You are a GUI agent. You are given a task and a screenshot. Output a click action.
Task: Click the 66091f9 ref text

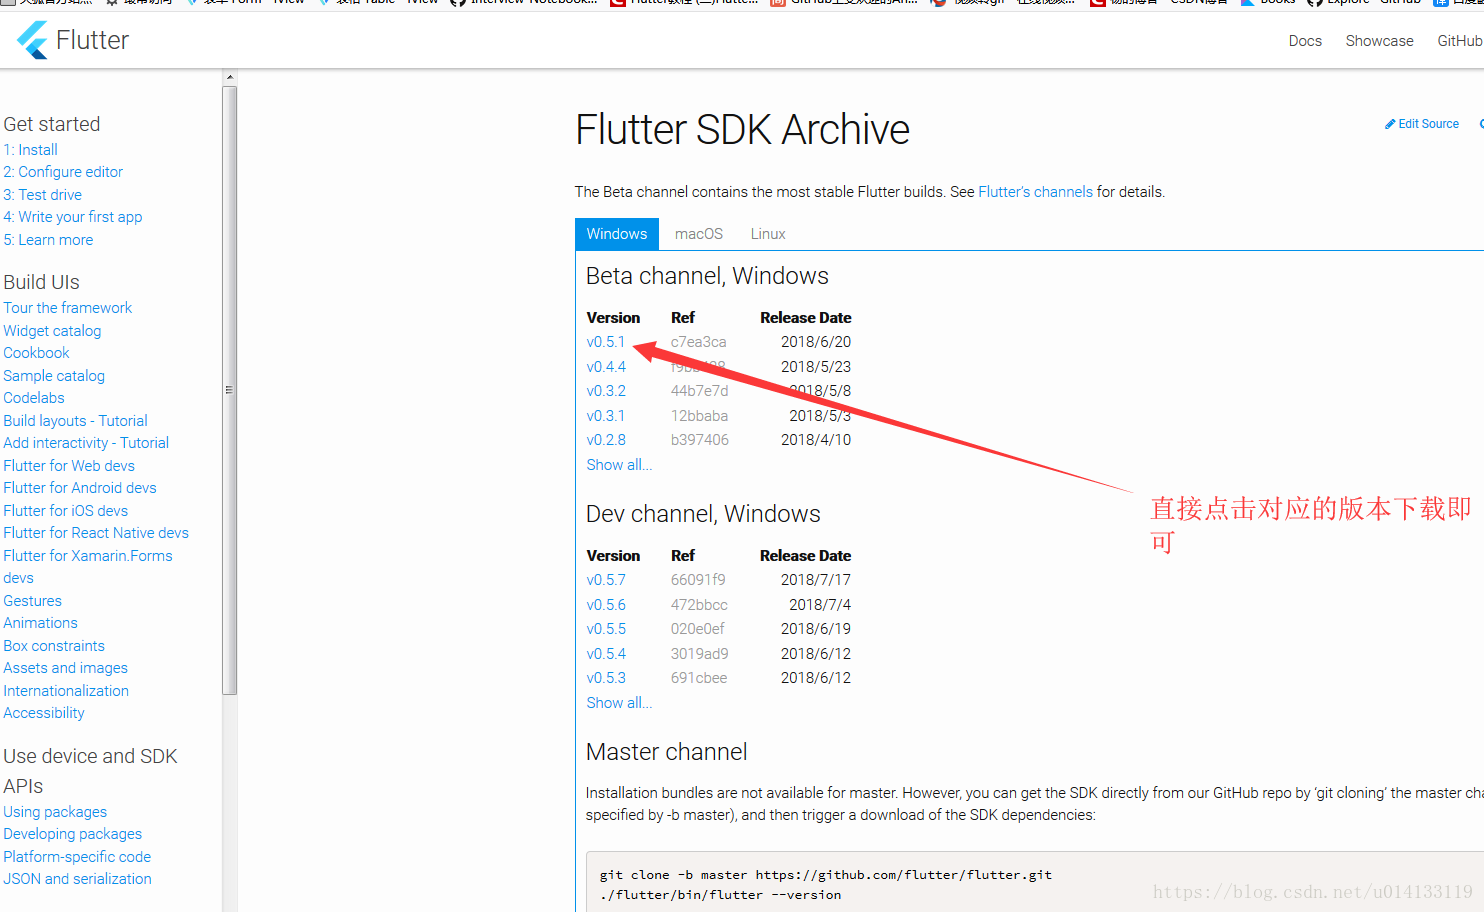(698, 580)
